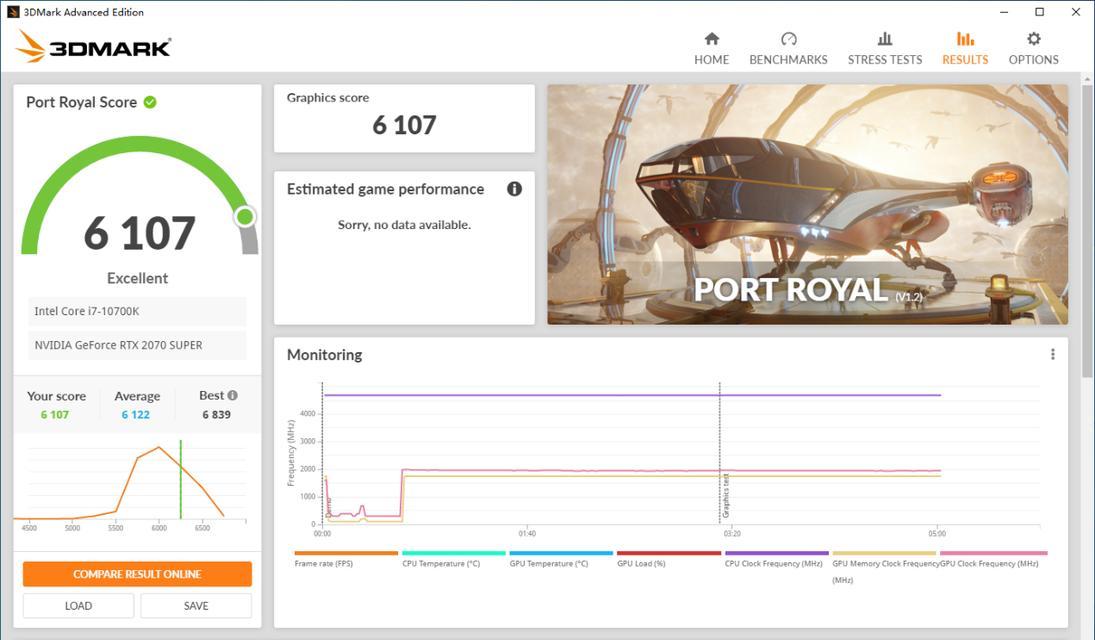Go to the STRESS TESTS tab label

885,59
